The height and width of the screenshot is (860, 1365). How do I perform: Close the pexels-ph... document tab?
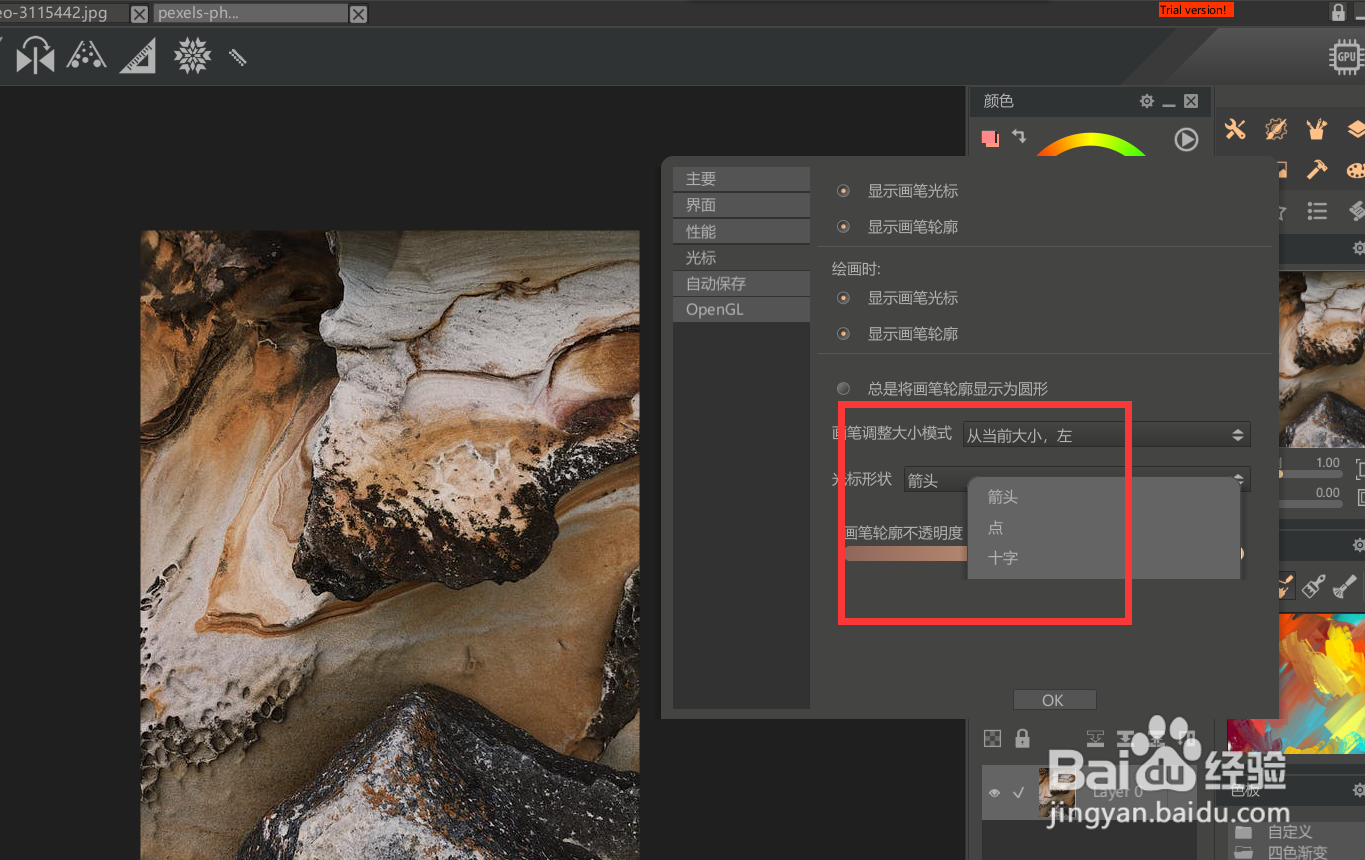pyautogui.click(x=358, y=14)
